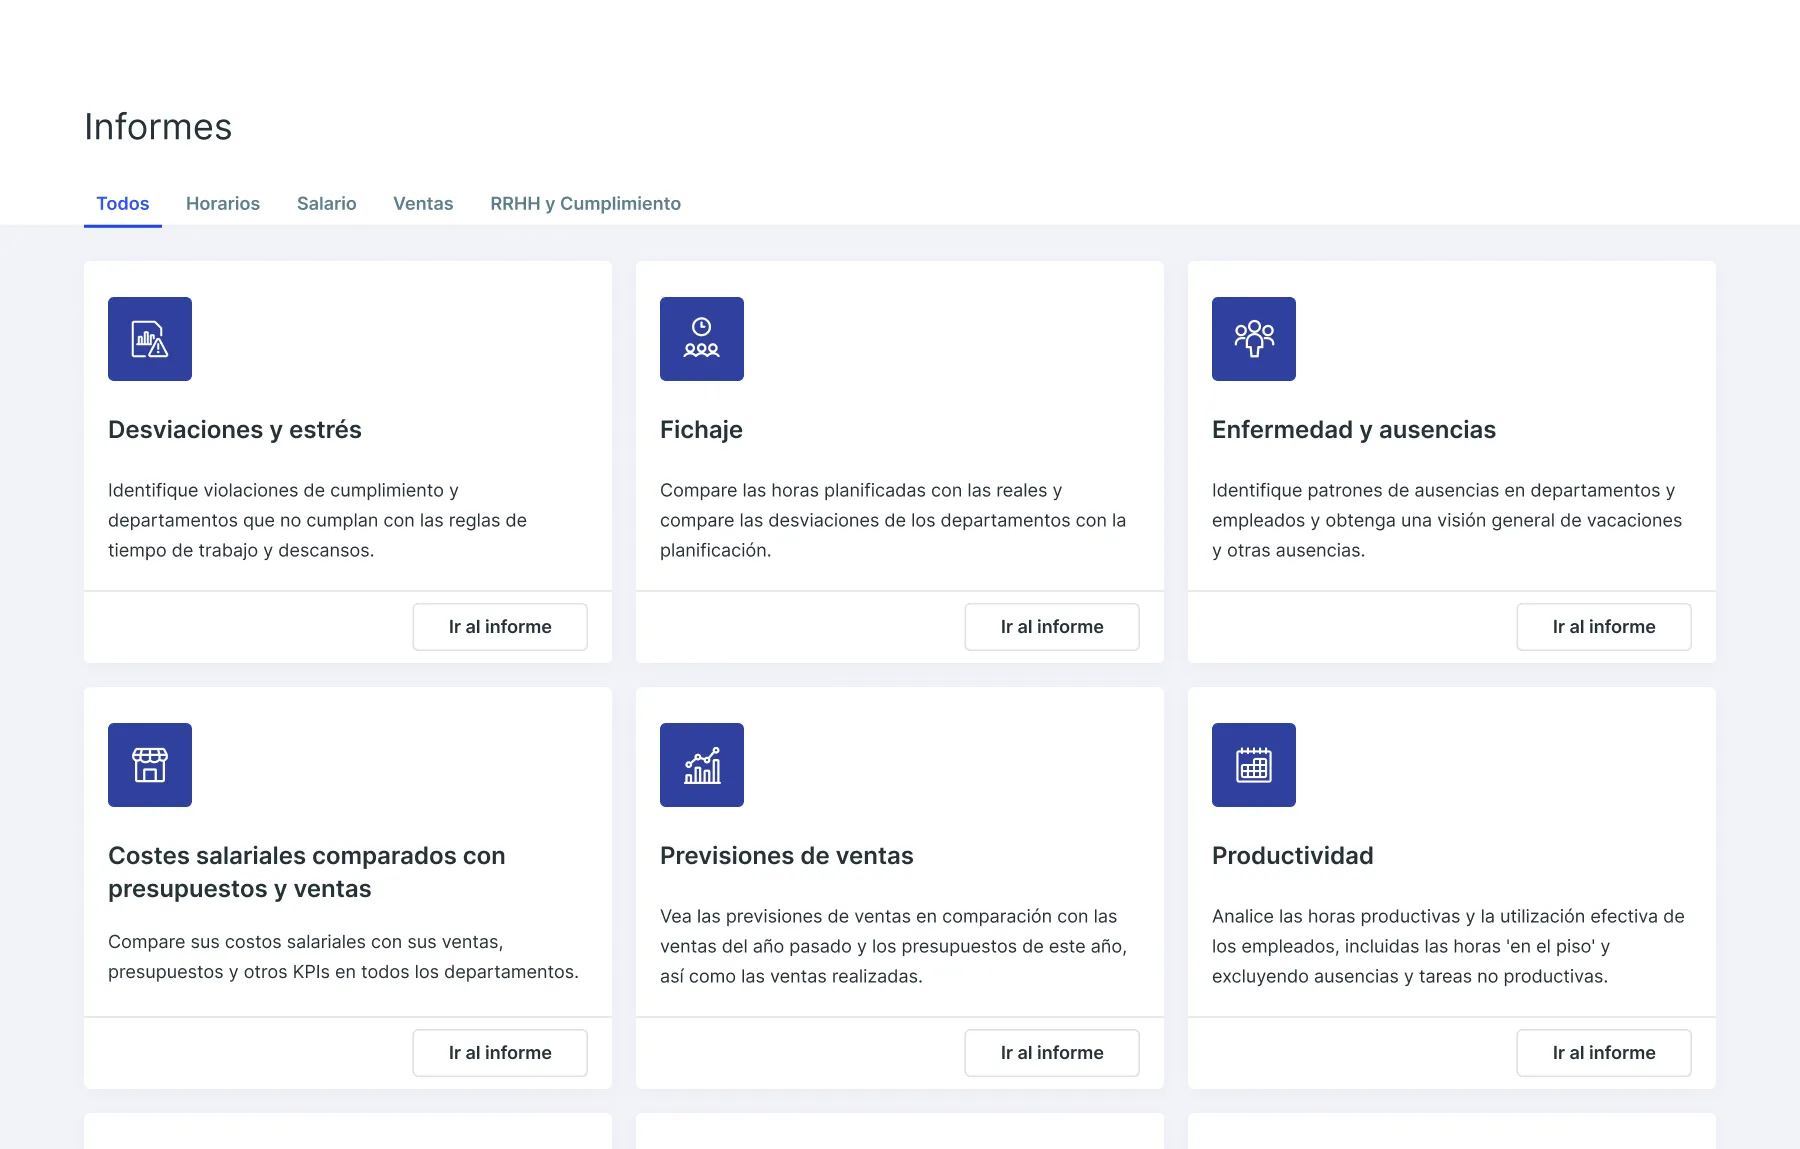Screen dimensions: 1800x1149
Task: Click the Previsiones de ventas title
Action: point(787,856)
